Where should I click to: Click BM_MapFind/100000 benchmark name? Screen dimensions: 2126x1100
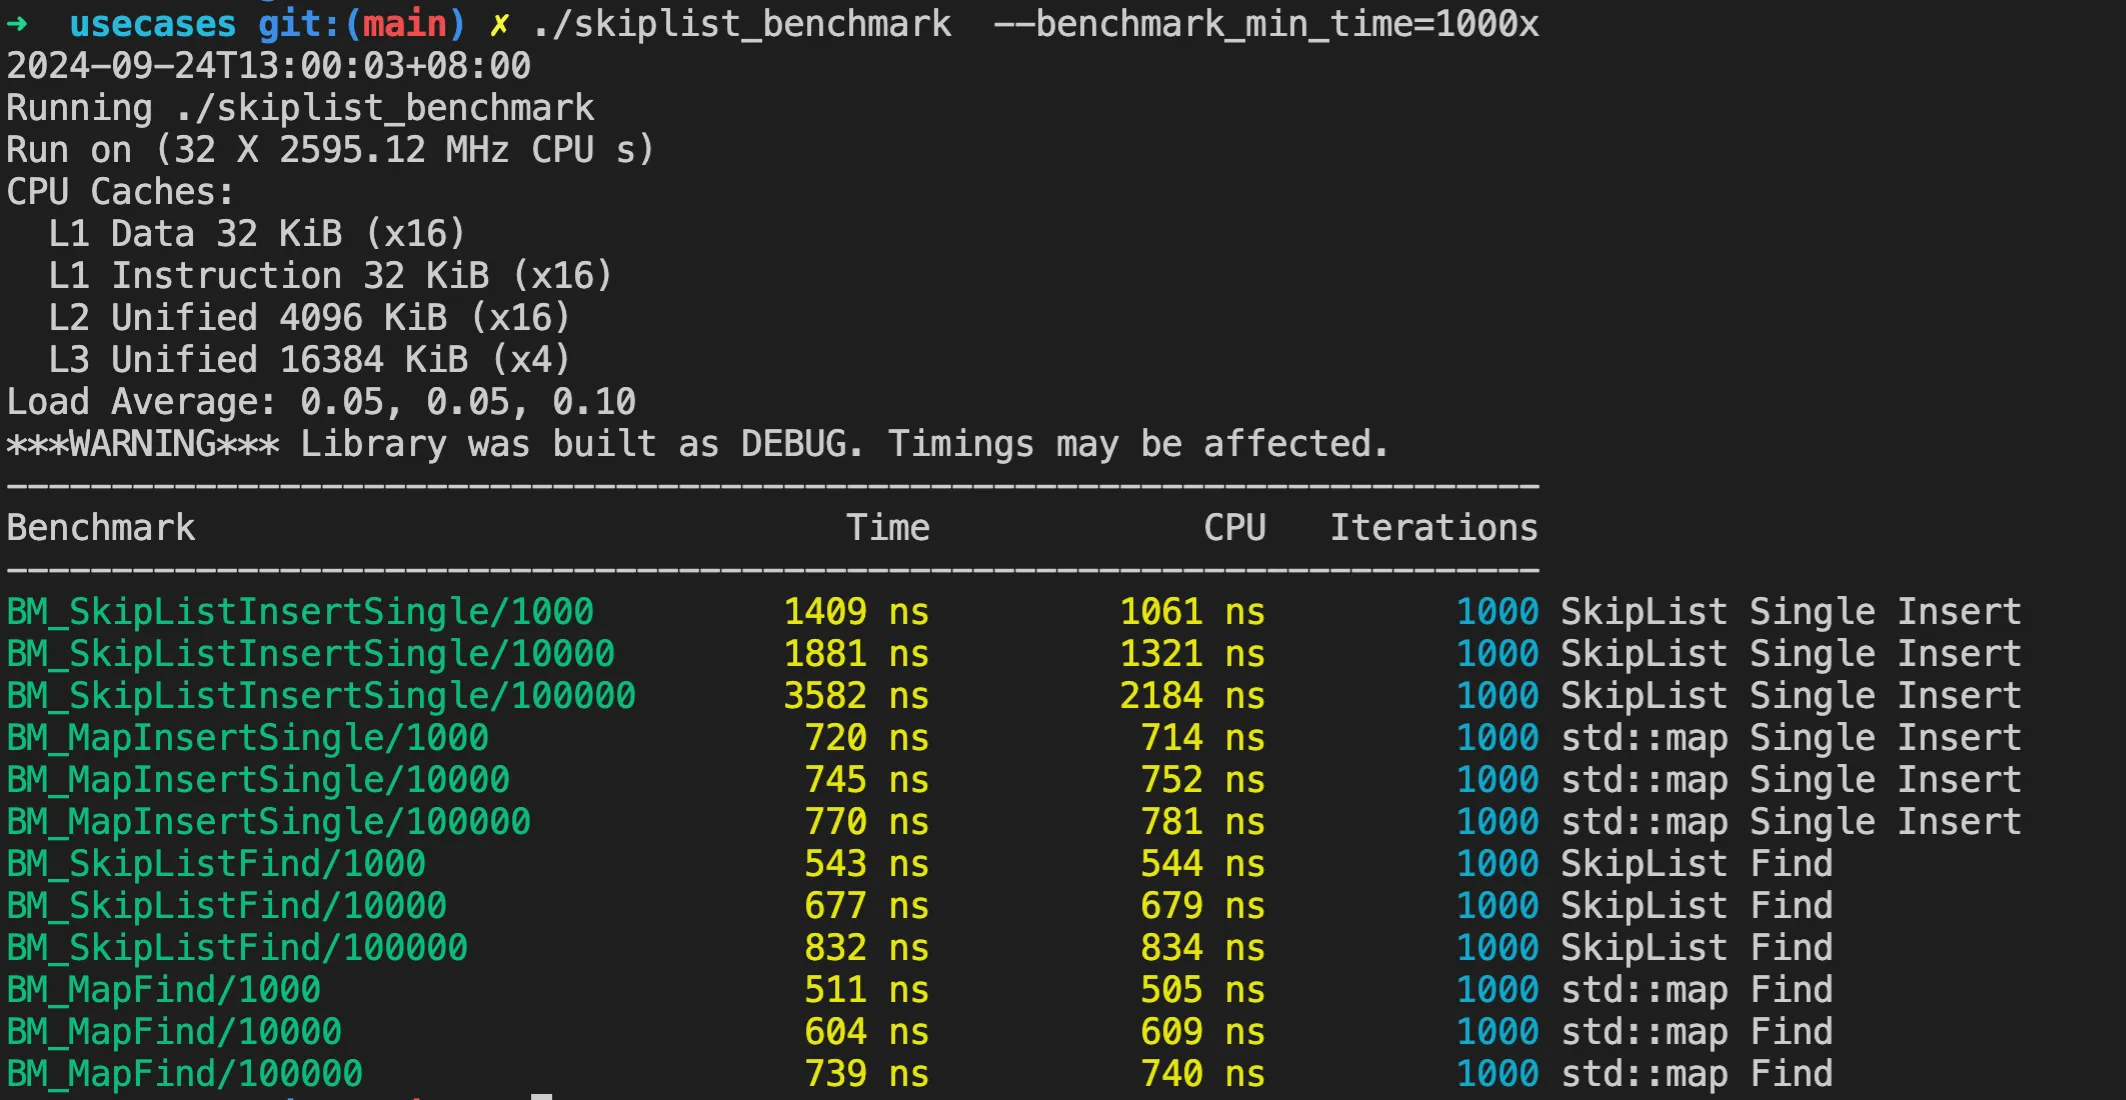point(185,1074)
